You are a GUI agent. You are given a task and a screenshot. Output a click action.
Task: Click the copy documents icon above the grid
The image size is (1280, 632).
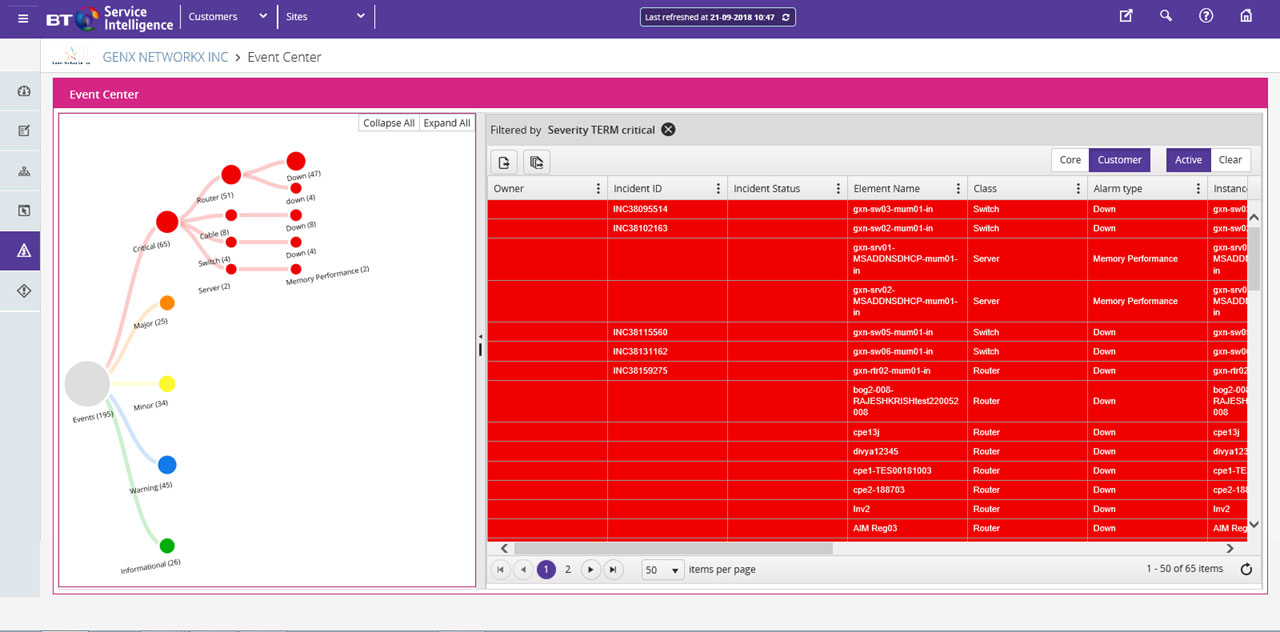click(x=536, y=162)
